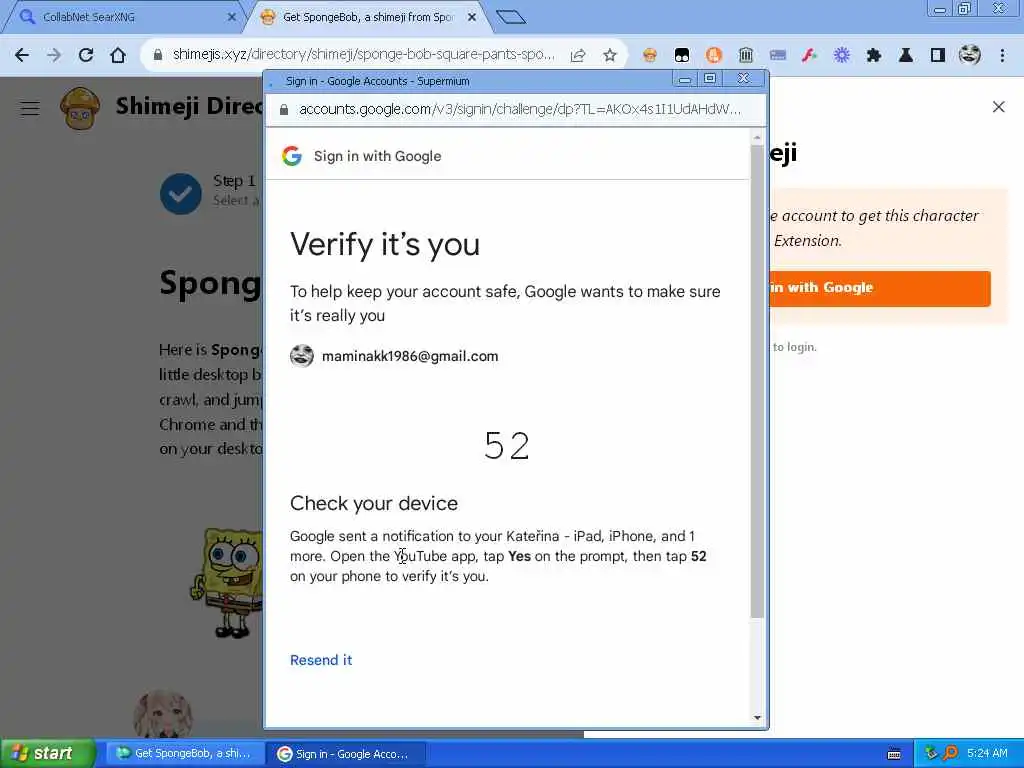1024x768 pixels.
Task: View site info padlock for shimejis.xyz
Action: coord(157,56)
